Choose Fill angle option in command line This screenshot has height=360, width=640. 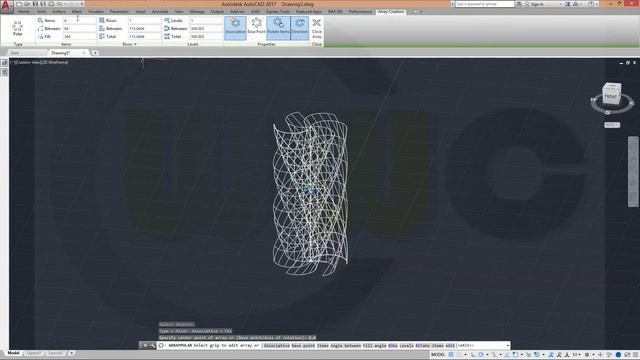[x=375, y=346]
